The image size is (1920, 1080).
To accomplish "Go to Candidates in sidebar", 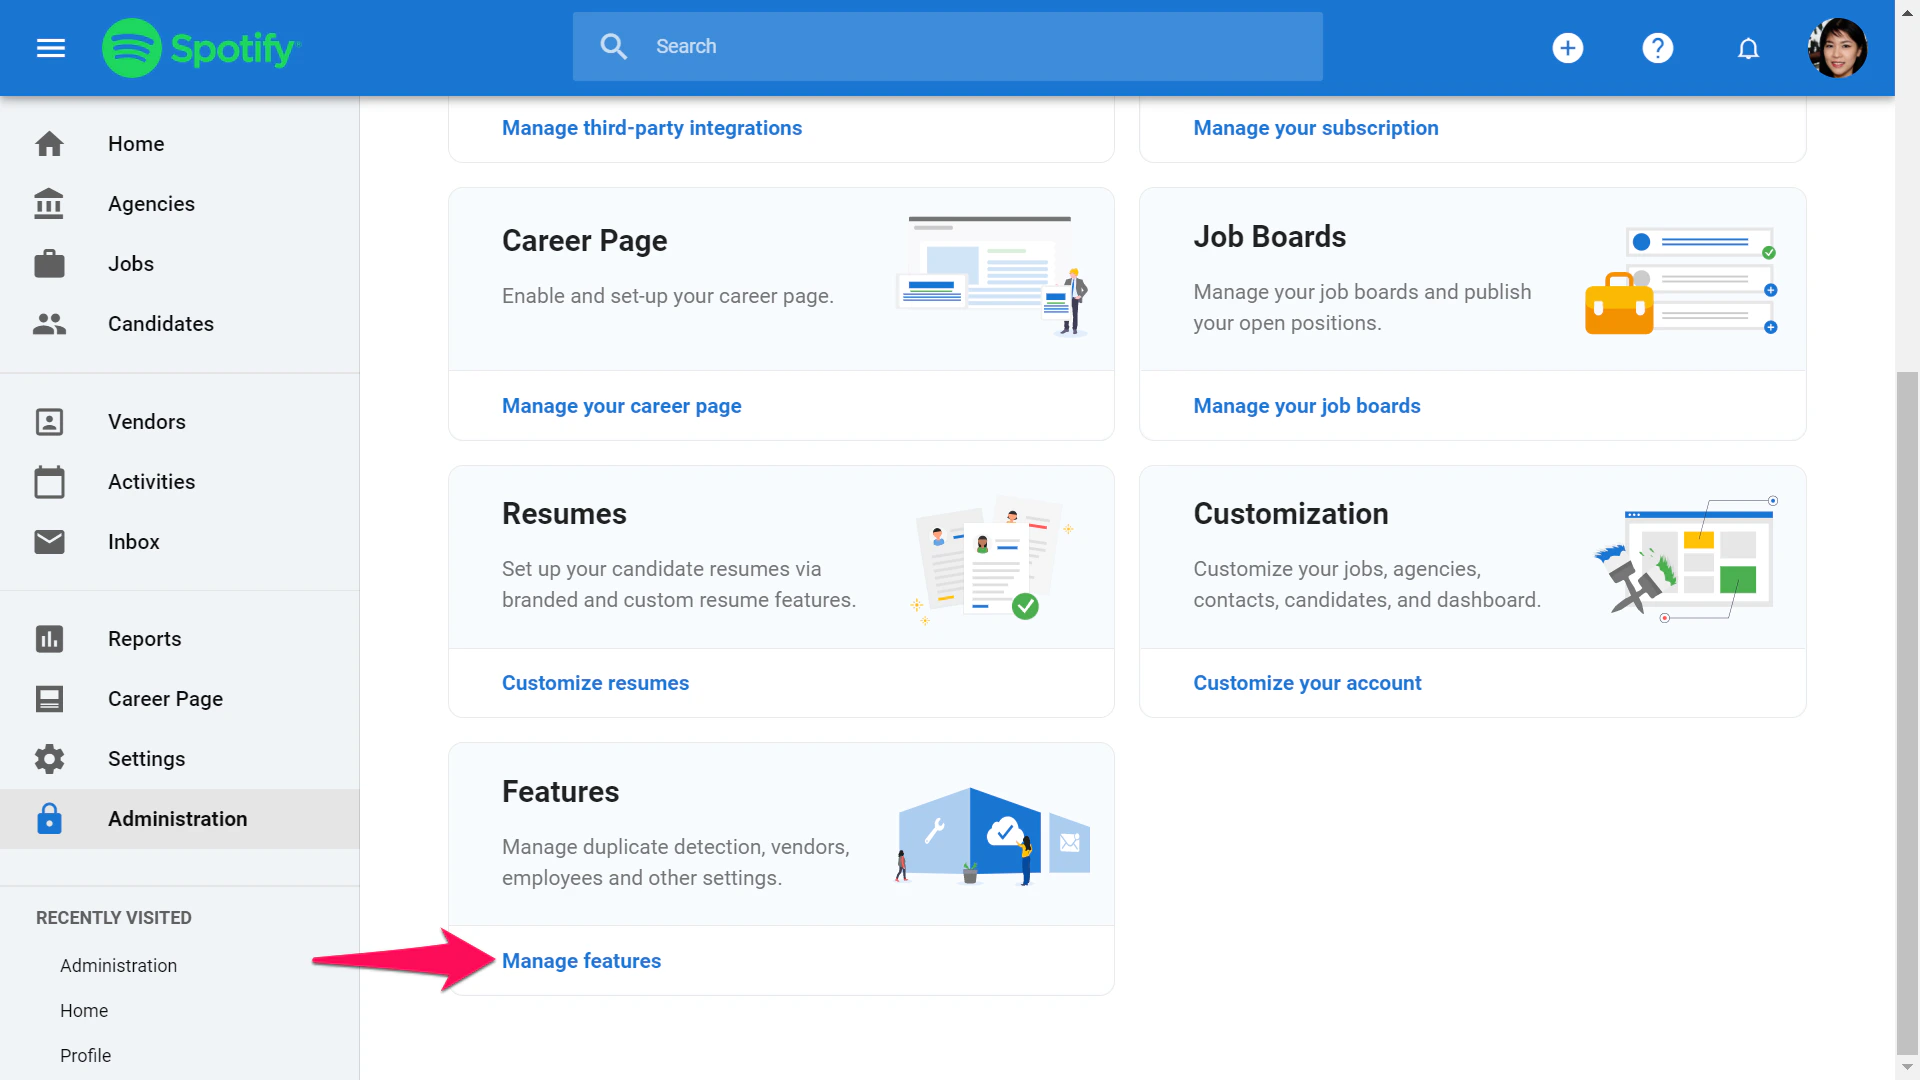I will click(x=160, y=324).
